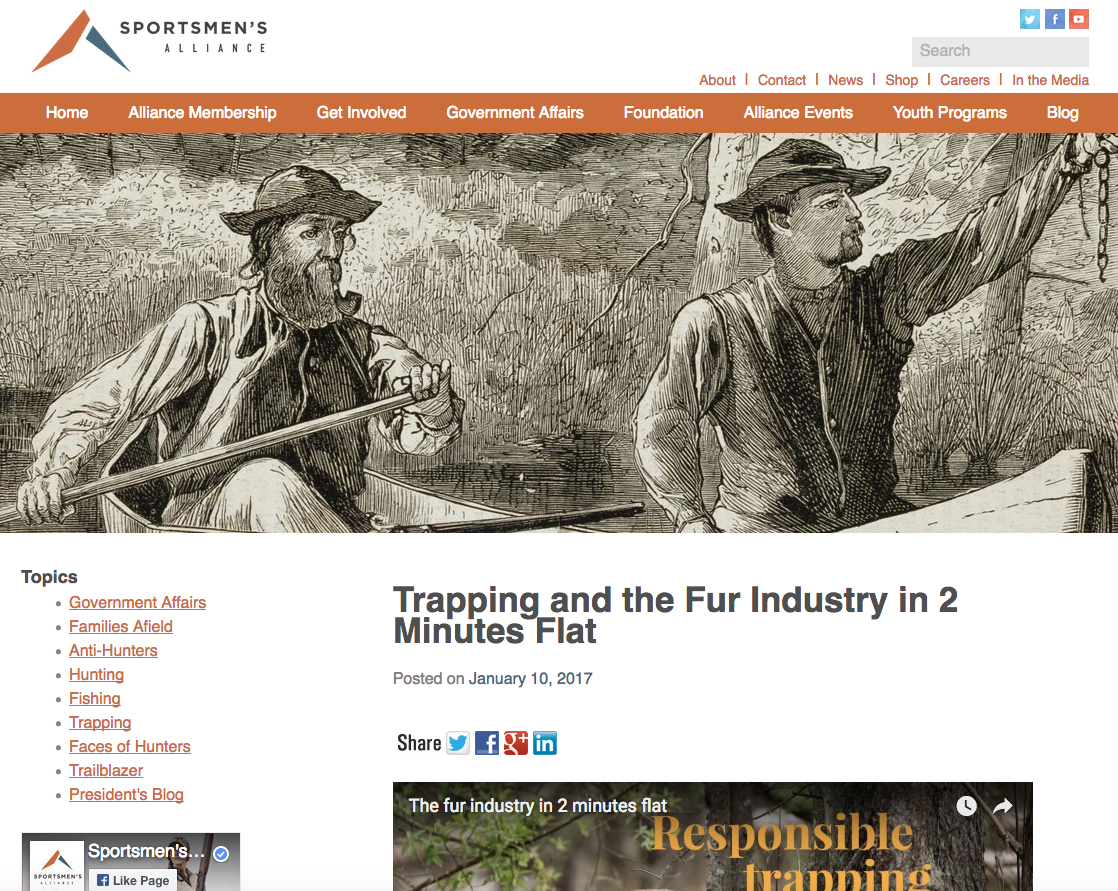Share the article on Twitter

coord(458,743)
